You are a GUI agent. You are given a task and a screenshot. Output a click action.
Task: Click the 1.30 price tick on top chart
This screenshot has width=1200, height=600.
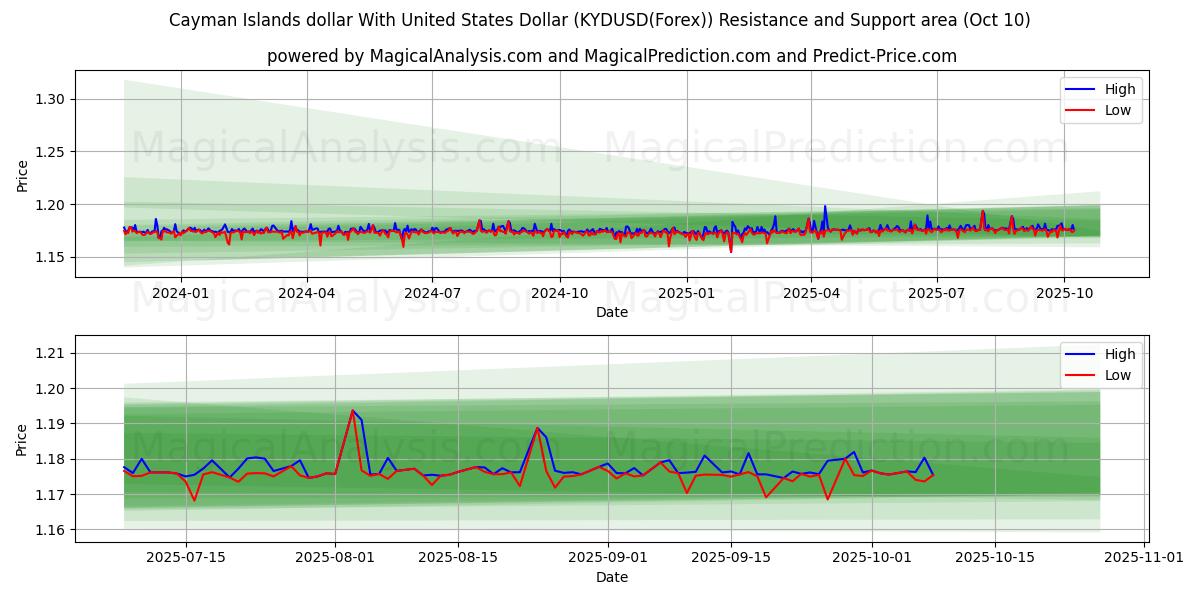click(49, 99)
